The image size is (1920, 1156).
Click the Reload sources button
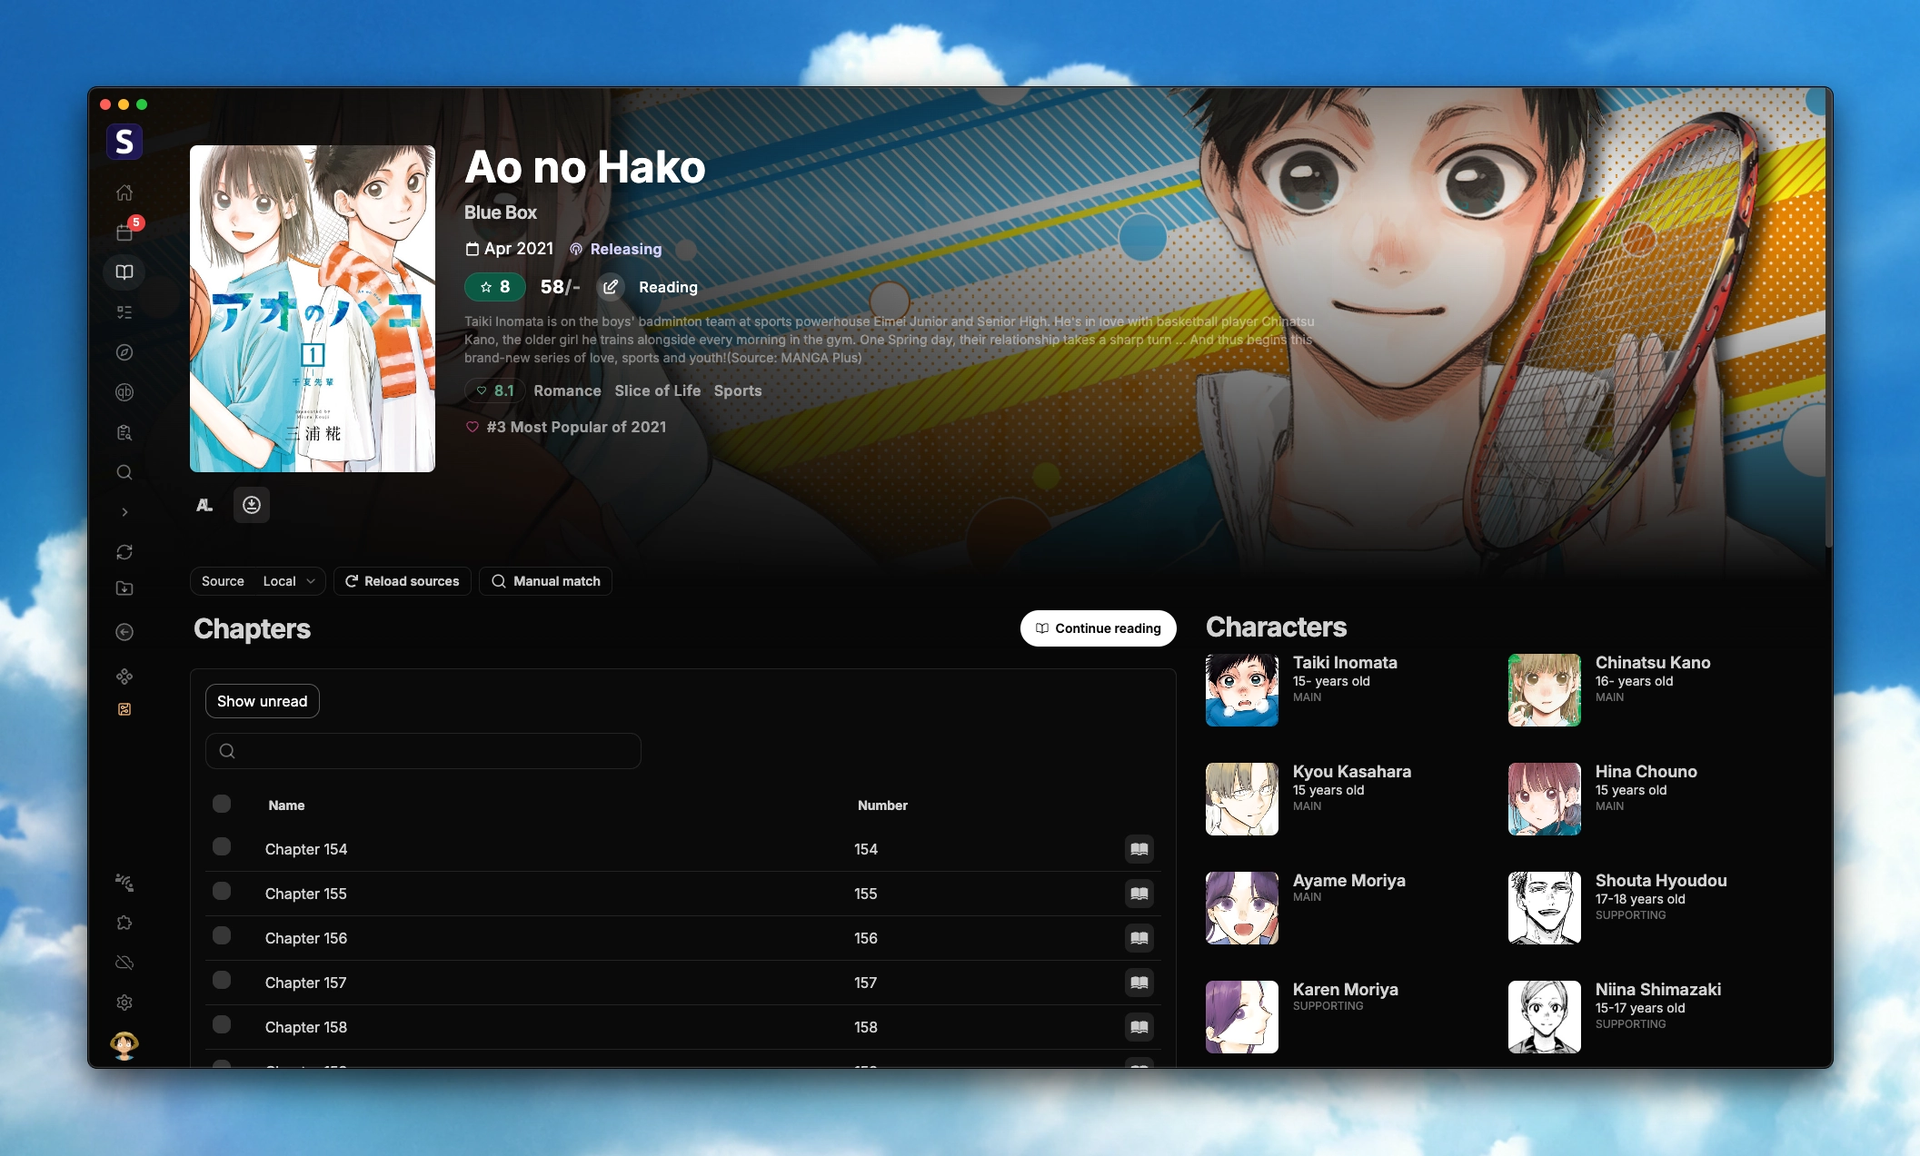(402, 581)
